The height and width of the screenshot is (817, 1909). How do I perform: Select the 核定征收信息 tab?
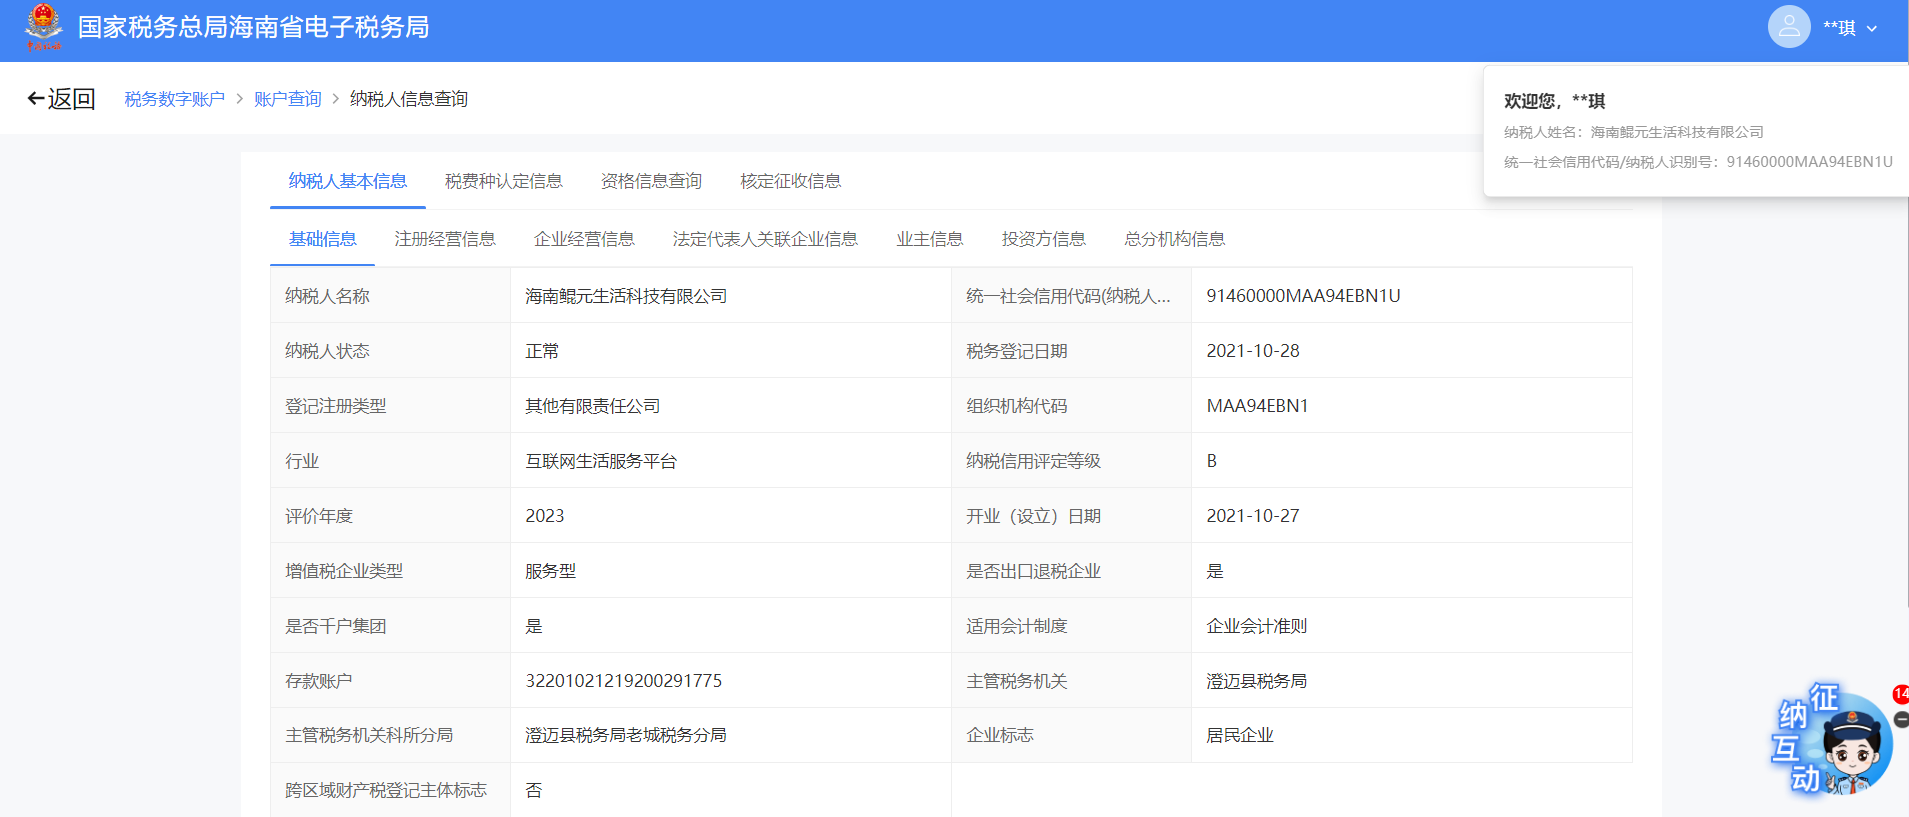click(790, 181)
